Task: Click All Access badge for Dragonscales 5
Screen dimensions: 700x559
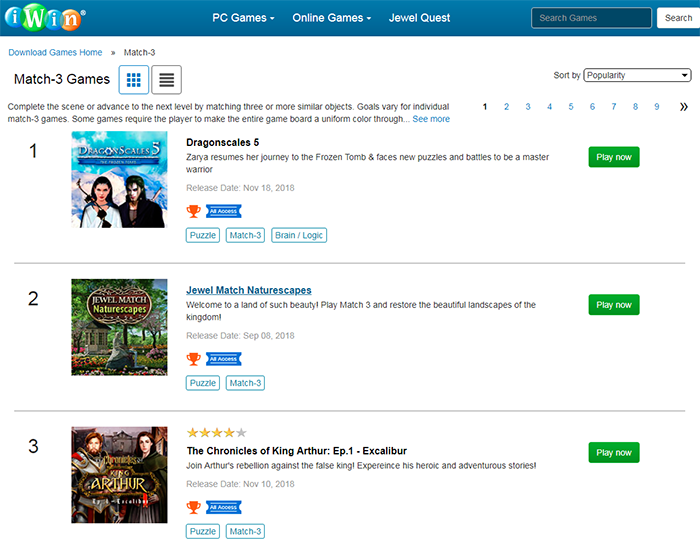Action: [224, 211]
